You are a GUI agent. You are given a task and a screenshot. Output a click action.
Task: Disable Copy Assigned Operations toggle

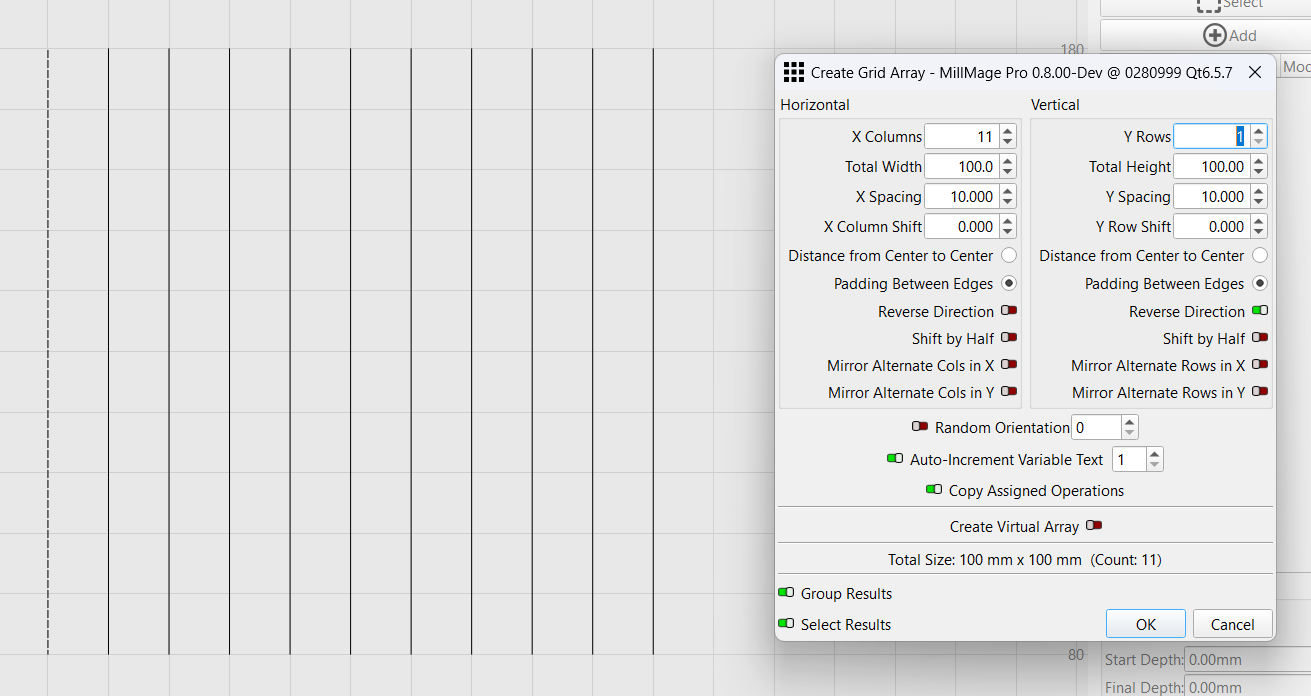coord(934,490)
